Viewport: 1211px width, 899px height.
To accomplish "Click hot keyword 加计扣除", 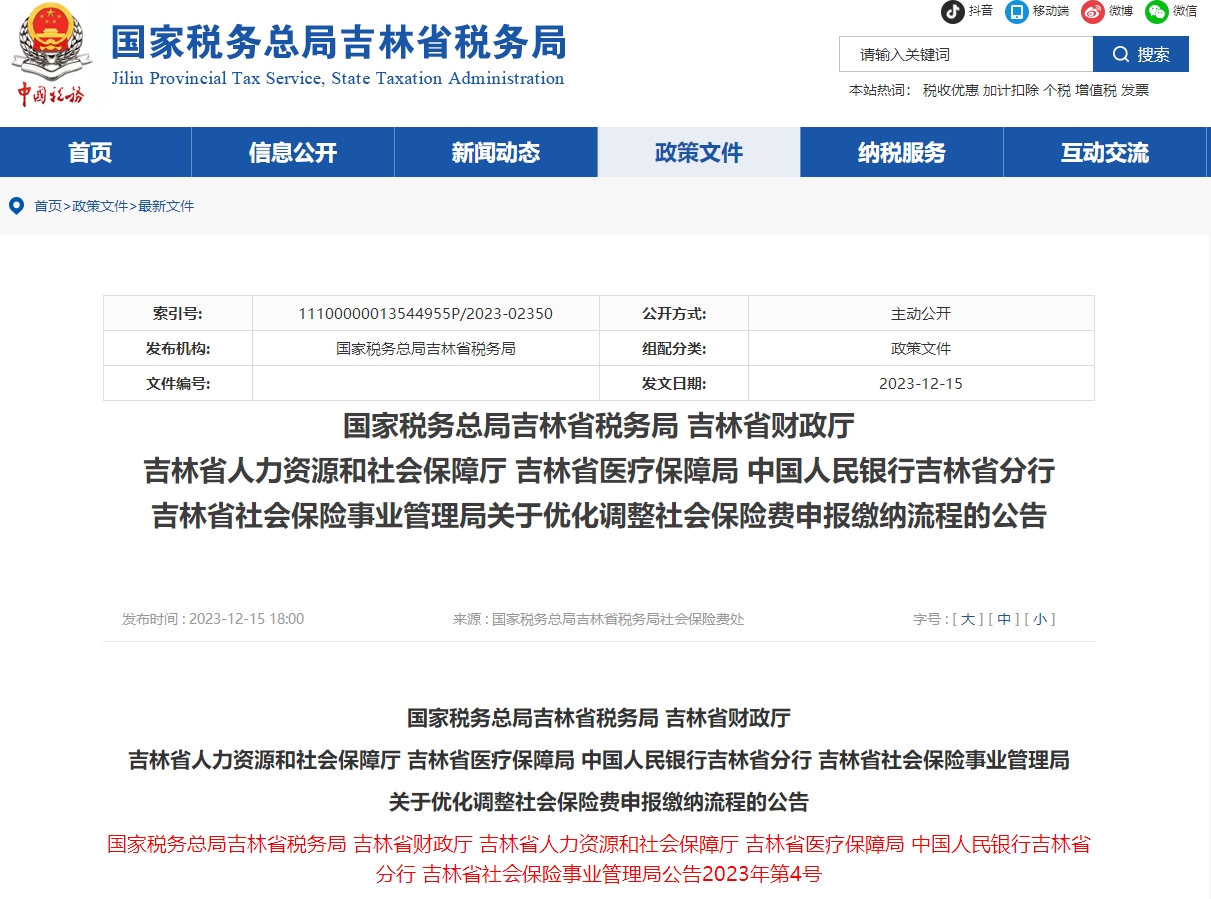I will tap(1011, 90).
